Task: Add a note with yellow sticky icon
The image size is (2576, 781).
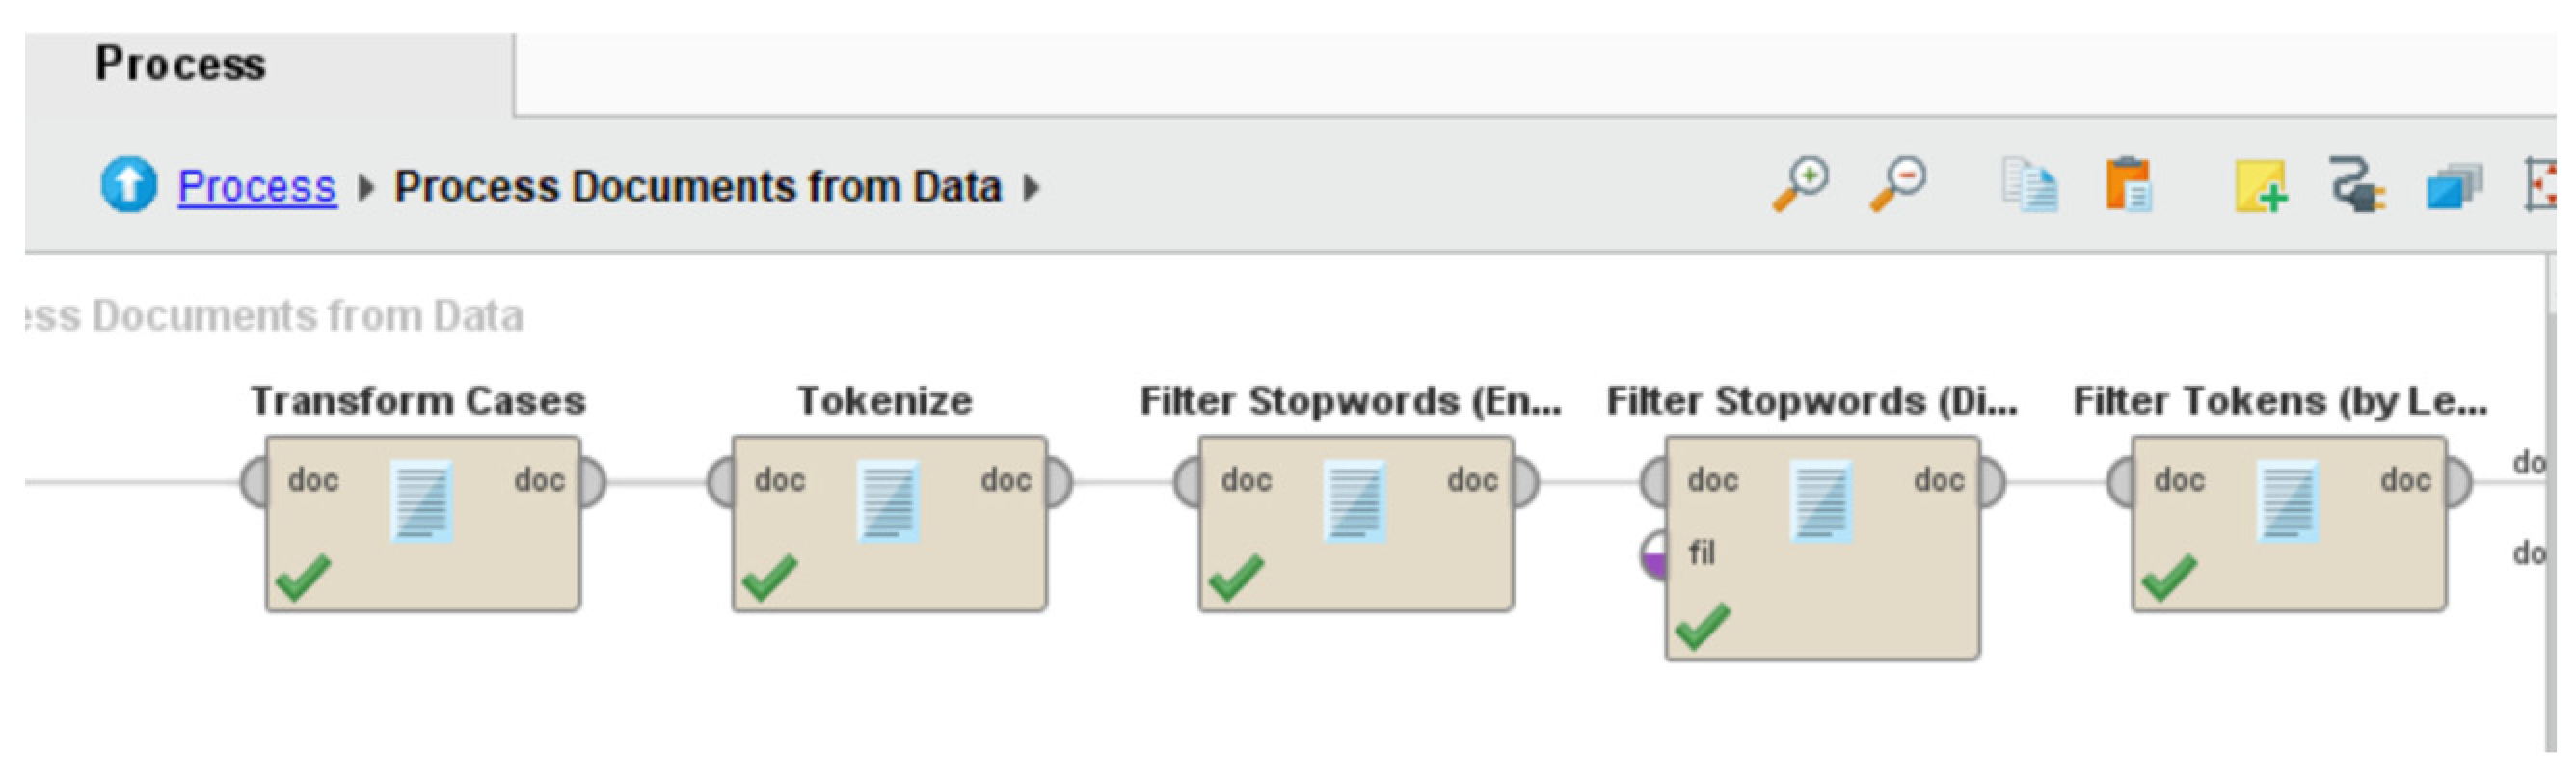Action: (2260, 186)
